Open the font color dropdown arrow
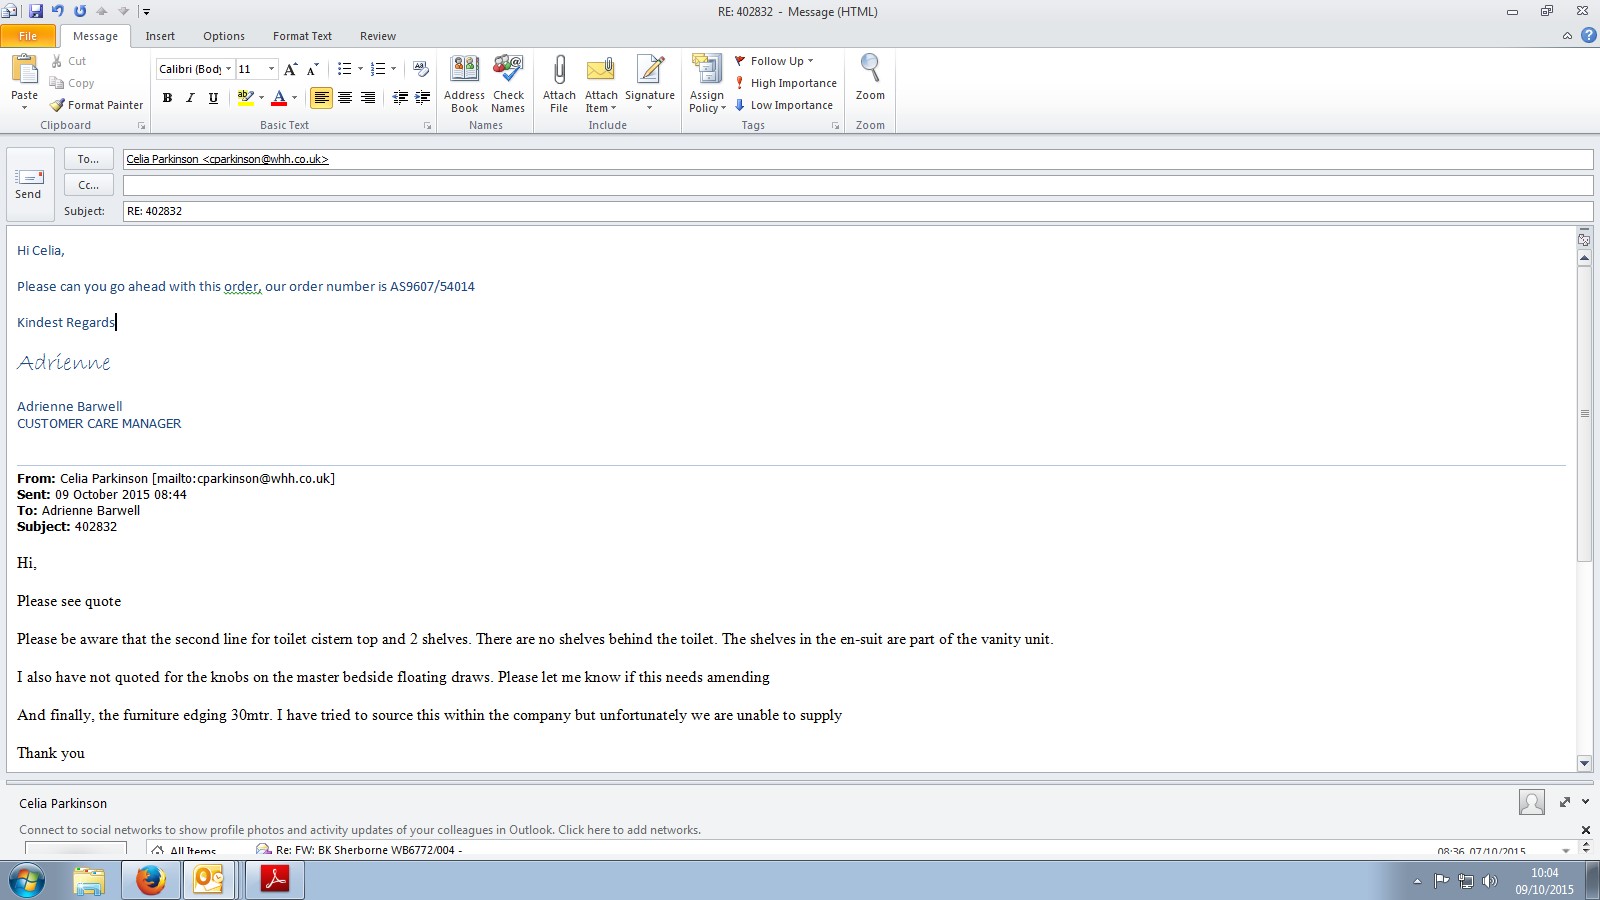1600x900 pixels. [x=294, y=98]
